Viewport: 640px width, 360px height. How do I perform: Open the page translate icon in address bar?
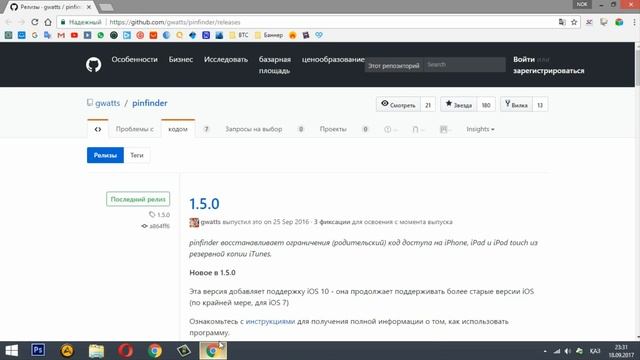pos(562,22)
